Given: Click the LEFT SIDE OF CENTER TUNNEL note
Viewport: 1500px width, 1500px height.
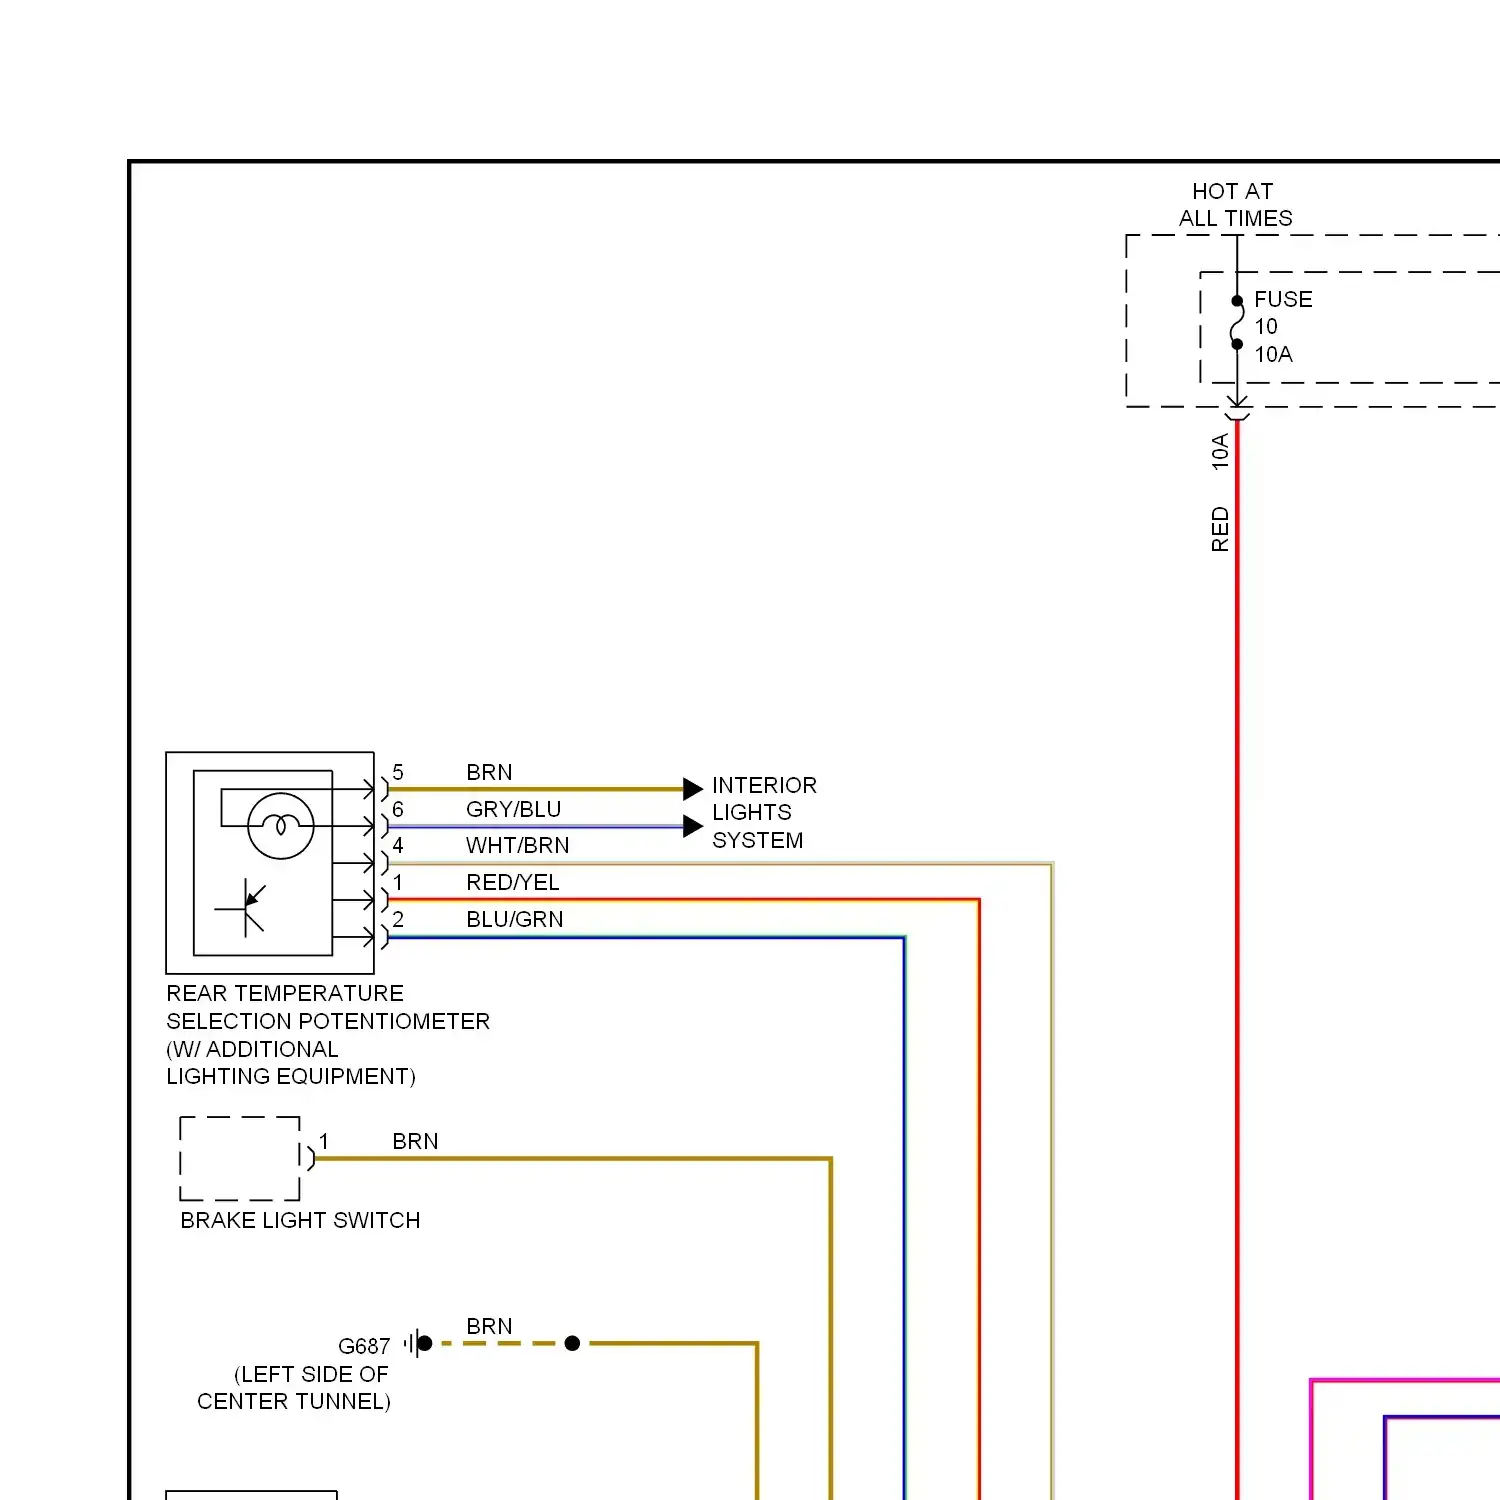Looking at the screenshot, I should point(293,1388).
